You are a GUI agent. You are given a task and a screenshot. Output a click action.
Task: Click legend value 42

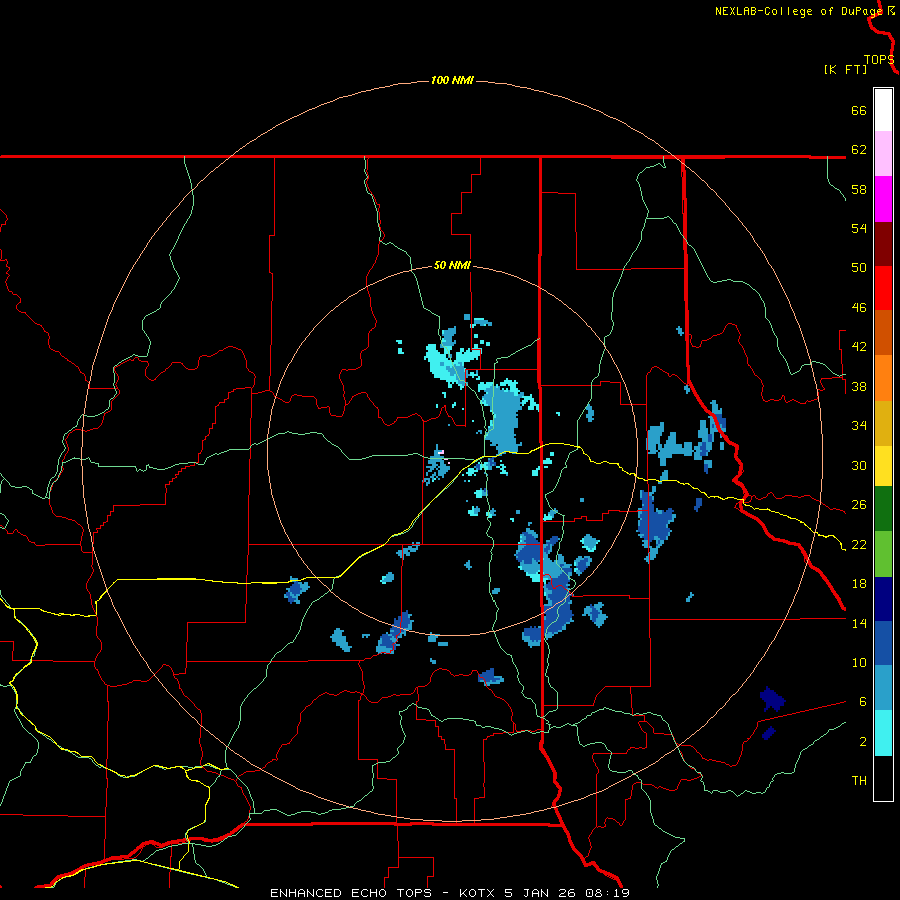click(859, 347)
